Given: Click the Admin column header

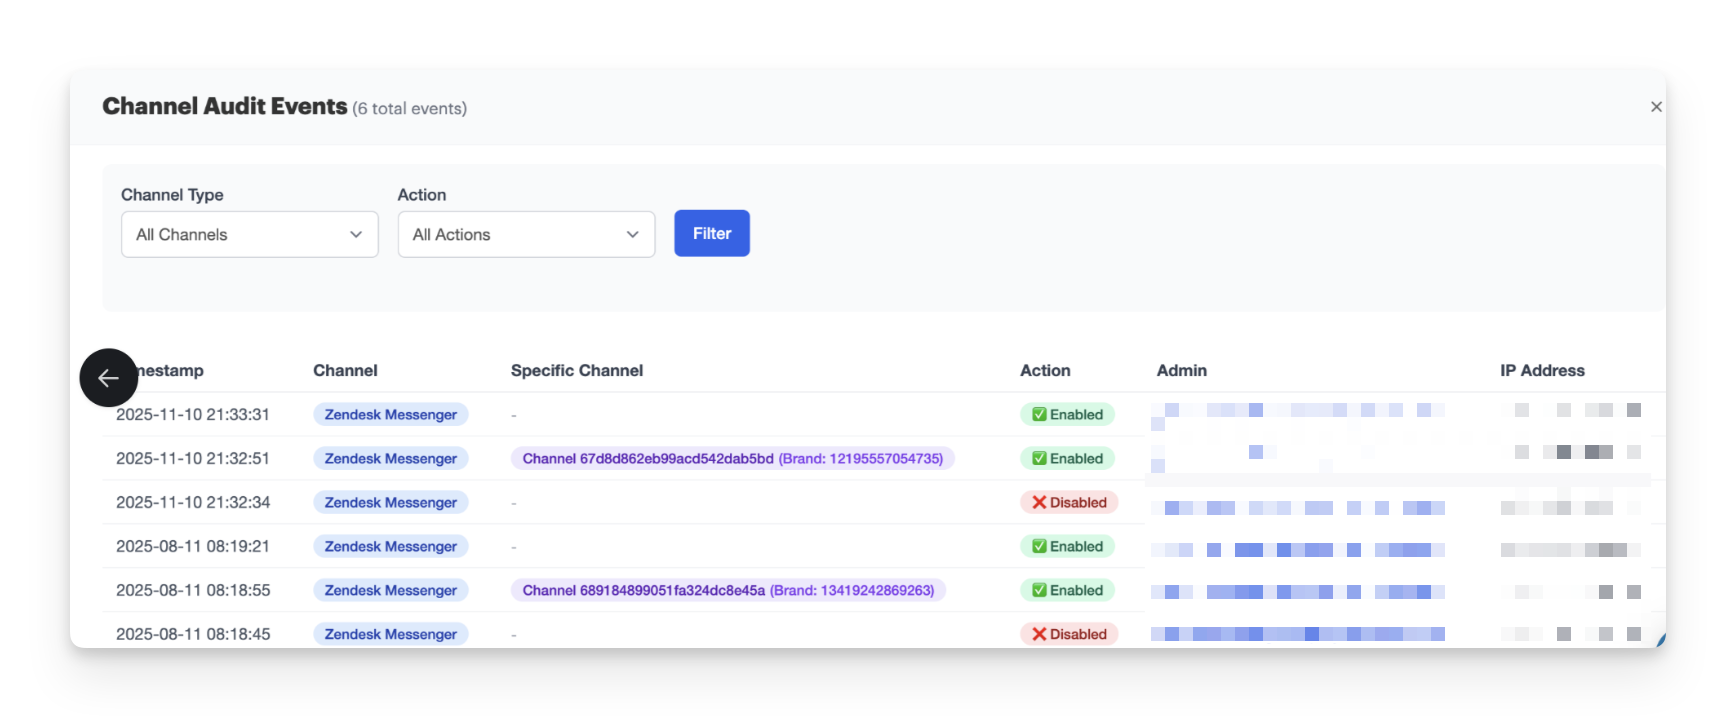Looking at the screenshot, I should [1181, 371].
